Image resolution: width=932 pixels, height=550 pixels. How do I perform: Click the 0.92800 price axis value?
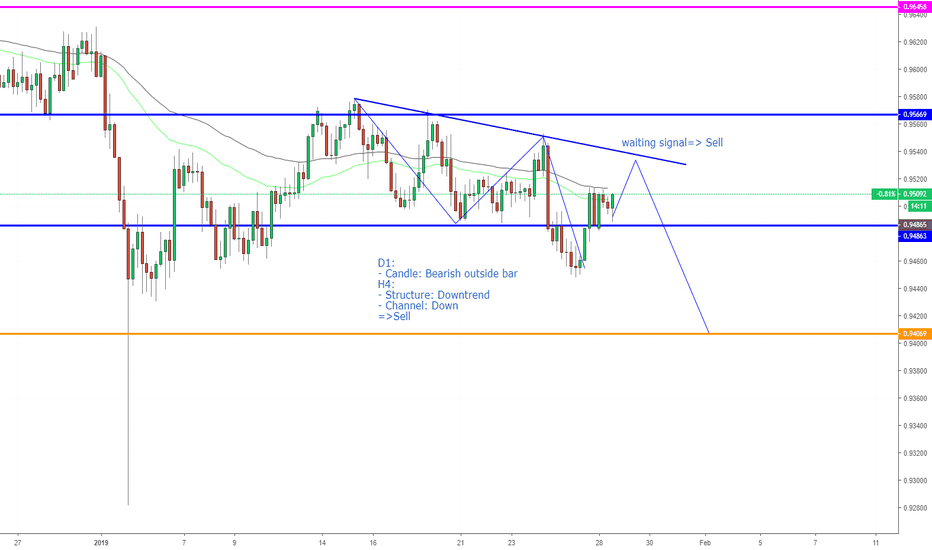click(x=915, y=508)
